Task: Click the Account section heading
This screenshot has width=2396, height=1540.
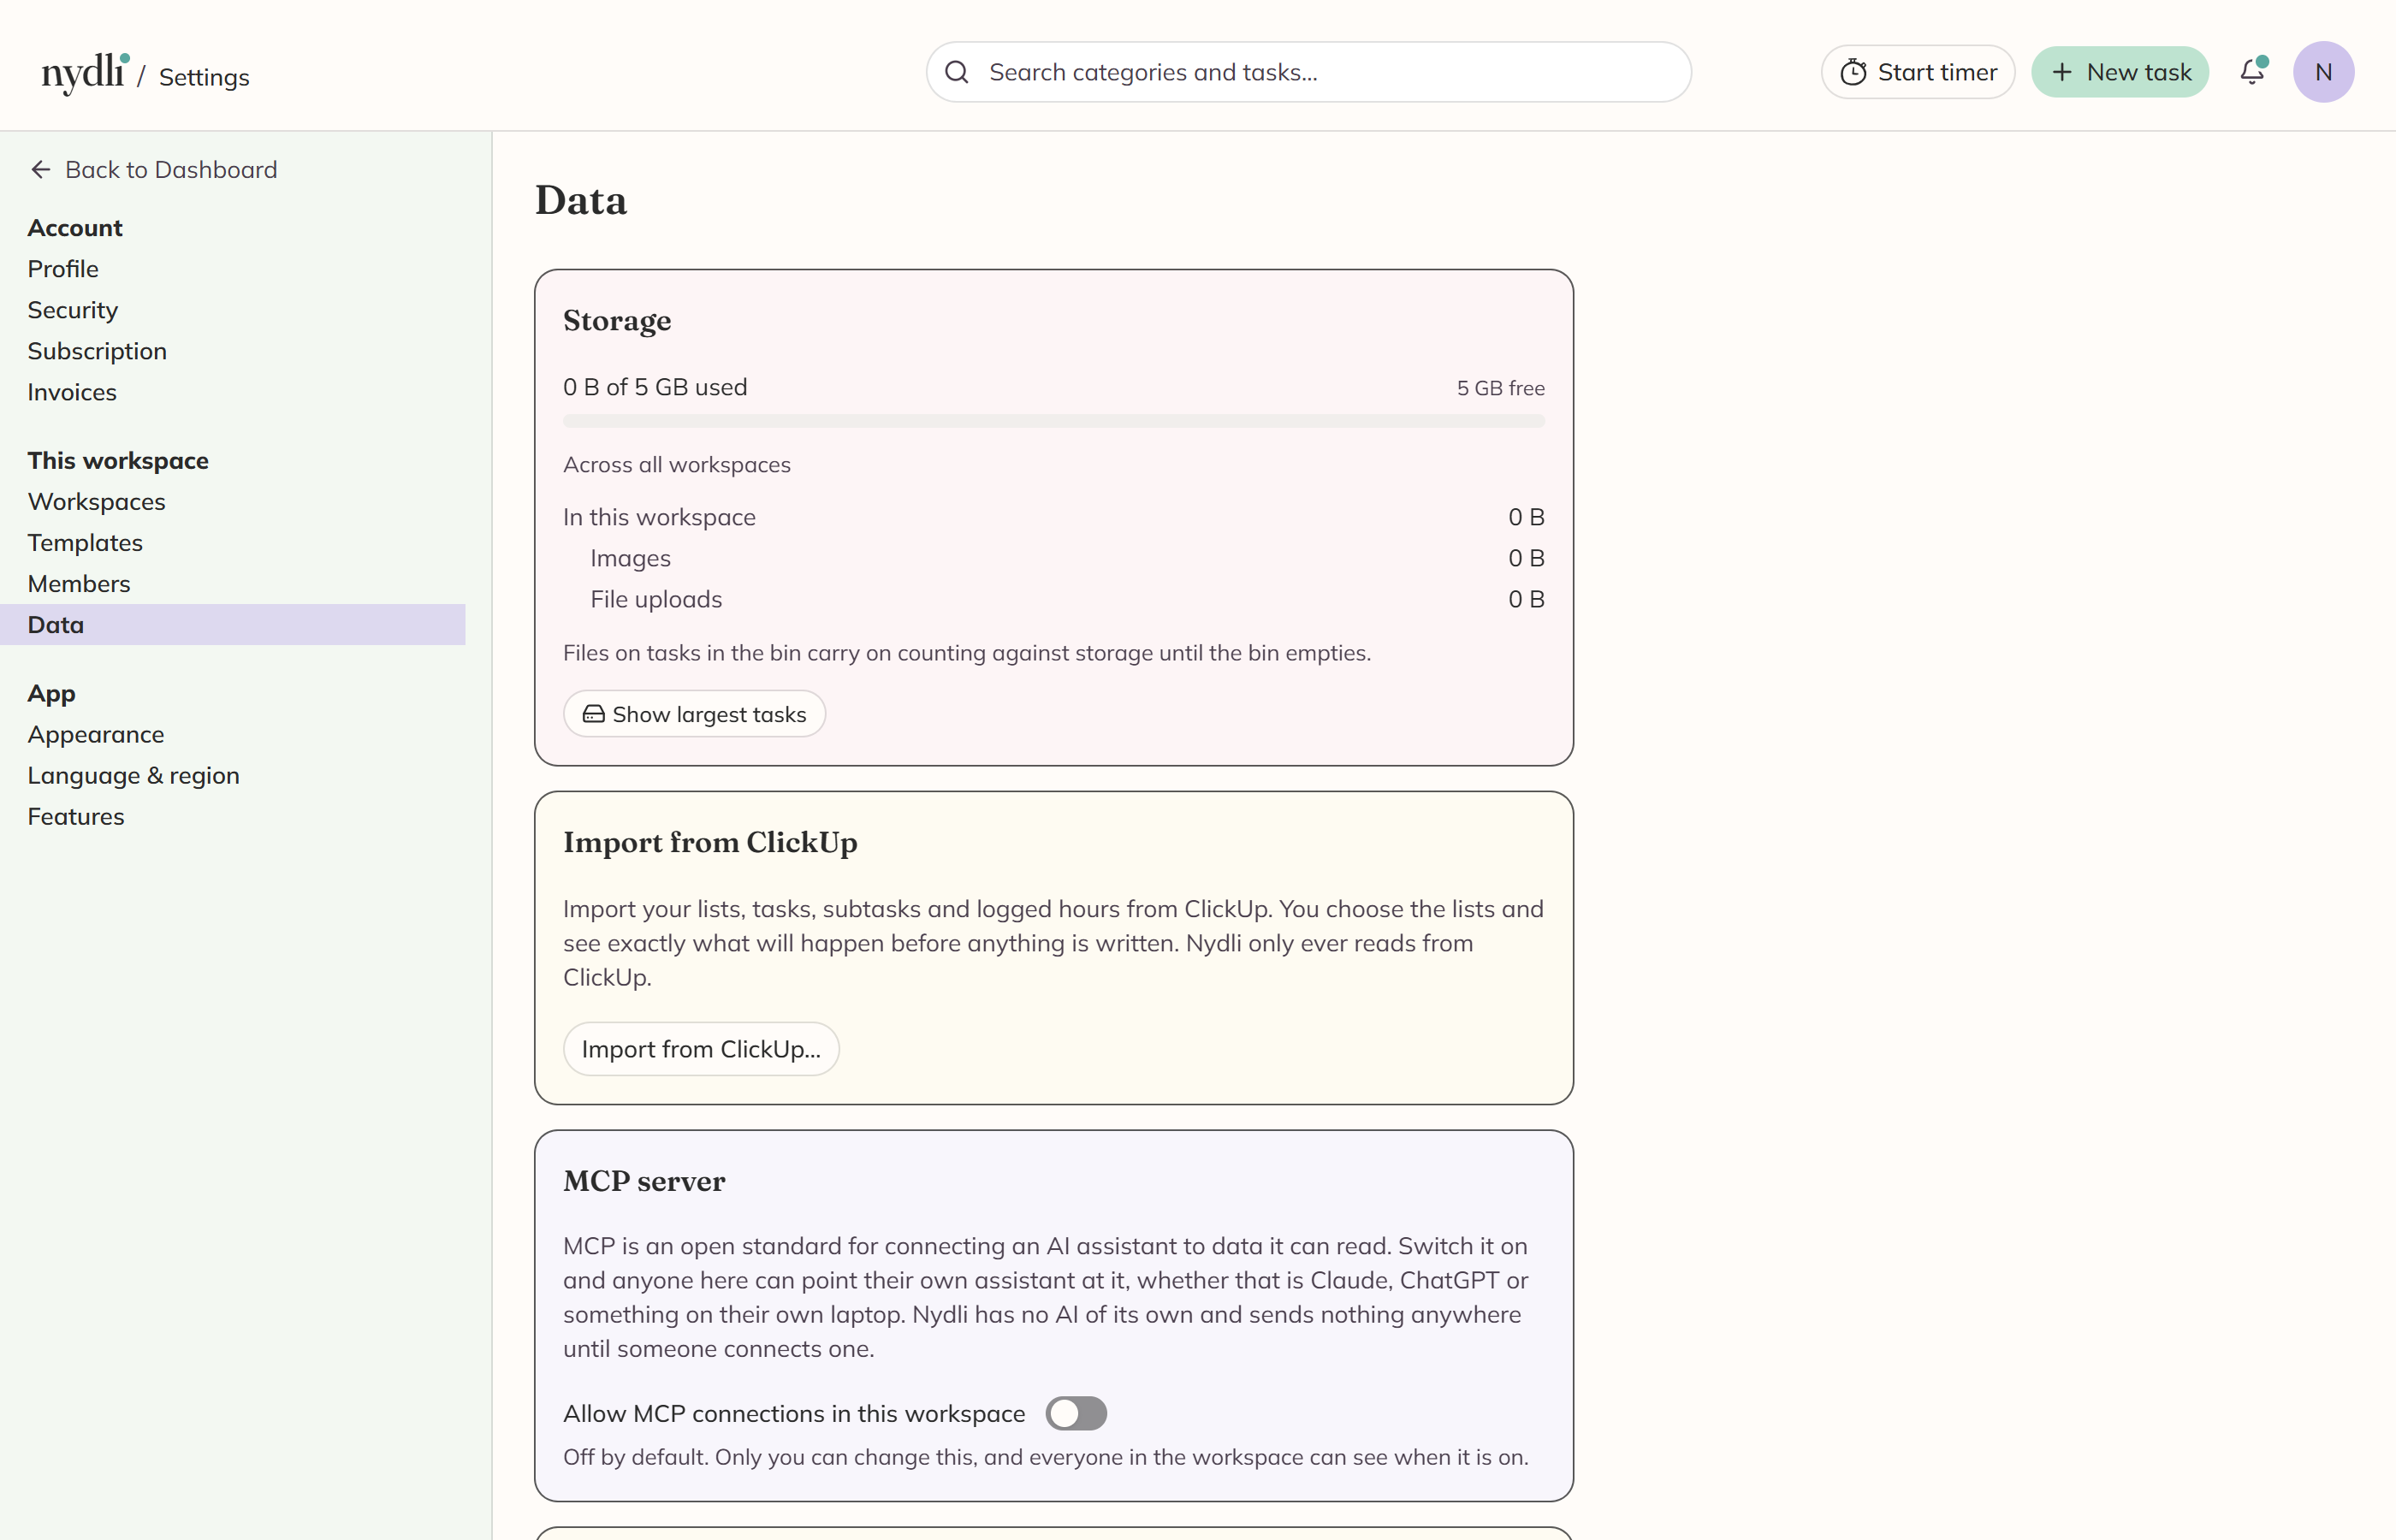Action: [75, 228]
